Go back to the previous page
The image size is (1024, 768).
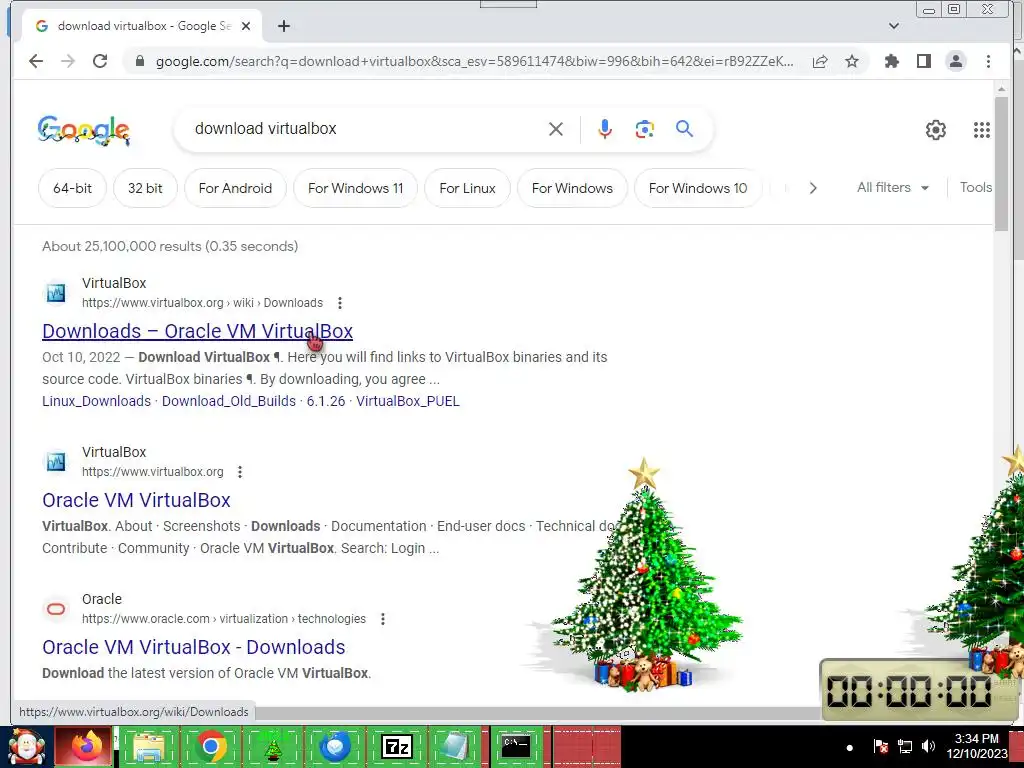pyautogui.click(x=36, y=61)
